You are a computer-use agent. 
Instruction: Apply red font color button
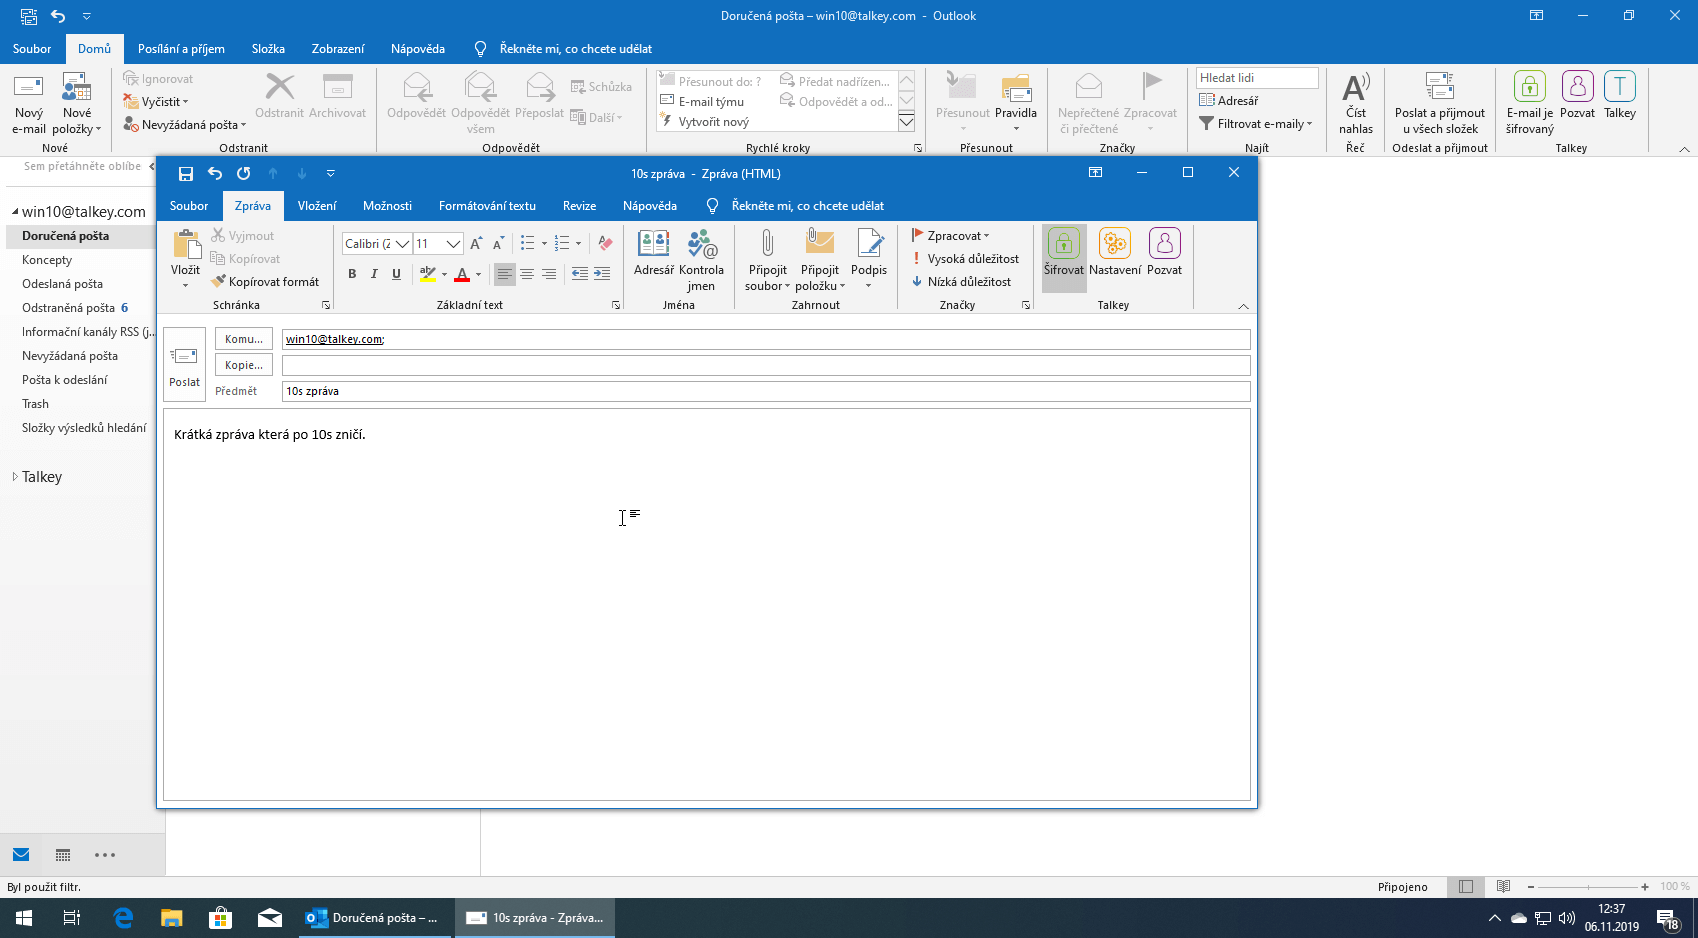point(462,274)
